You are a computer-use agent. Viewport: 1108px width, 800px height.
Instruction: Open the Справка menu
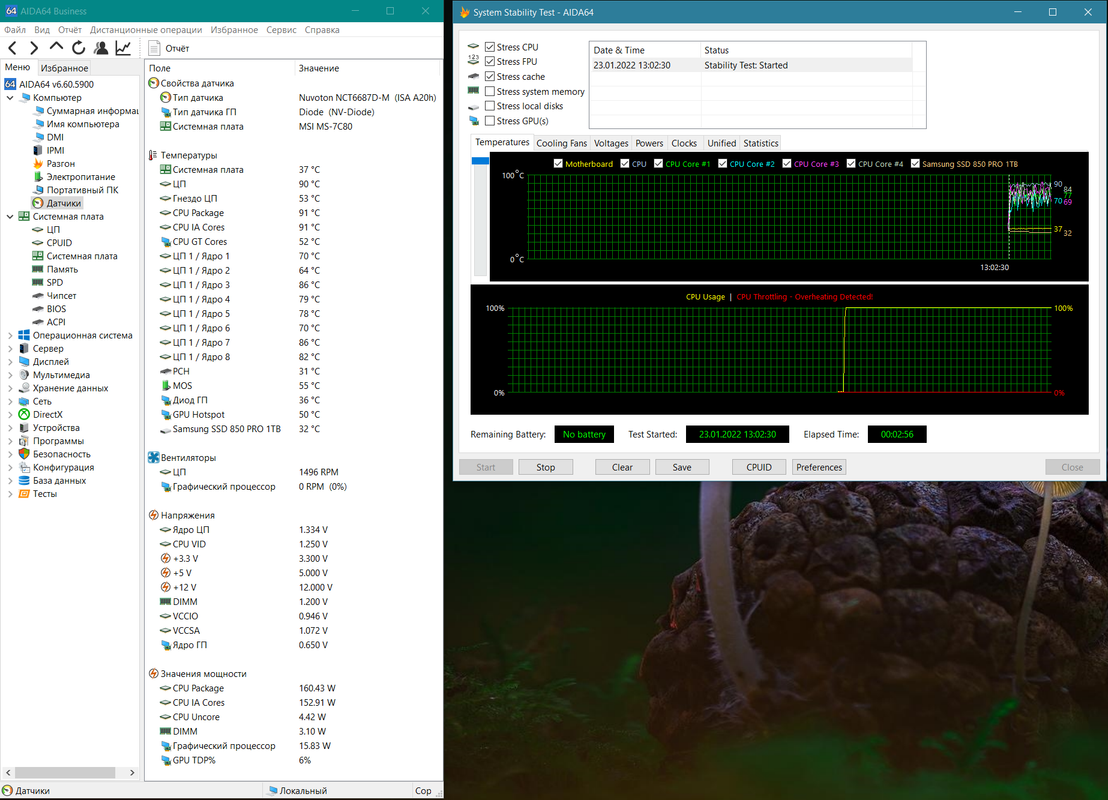pos(322,30)
